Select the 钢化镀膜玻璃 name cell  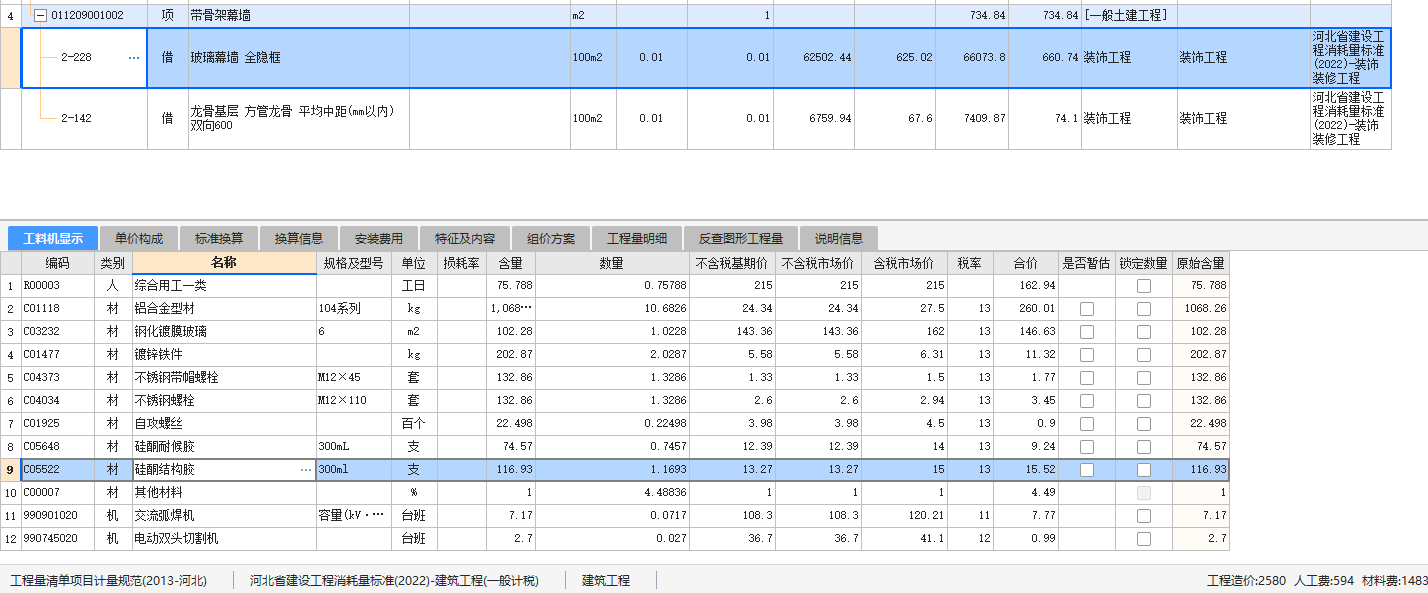click(224, 332)
